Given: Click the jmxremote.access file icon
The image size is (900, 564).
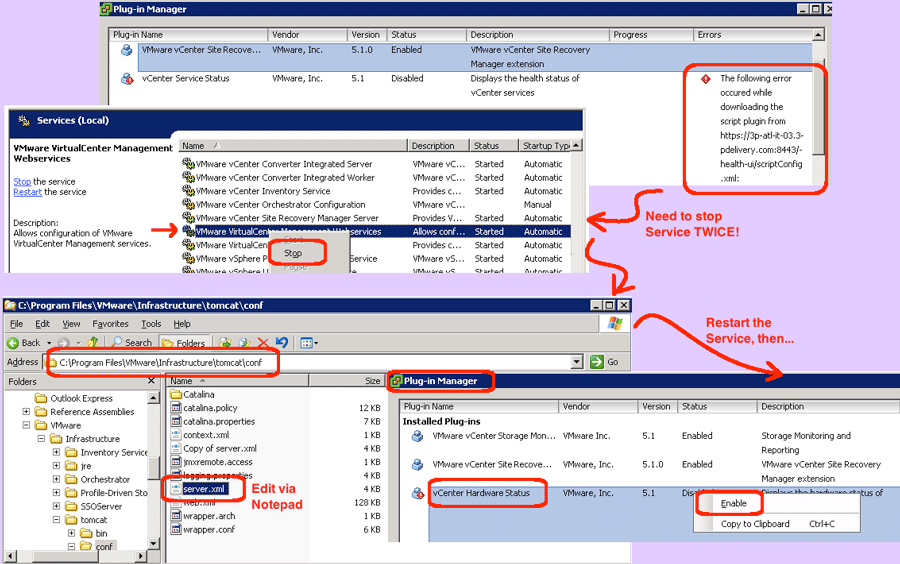Looking at the screenshot, I should pos(176,462).
